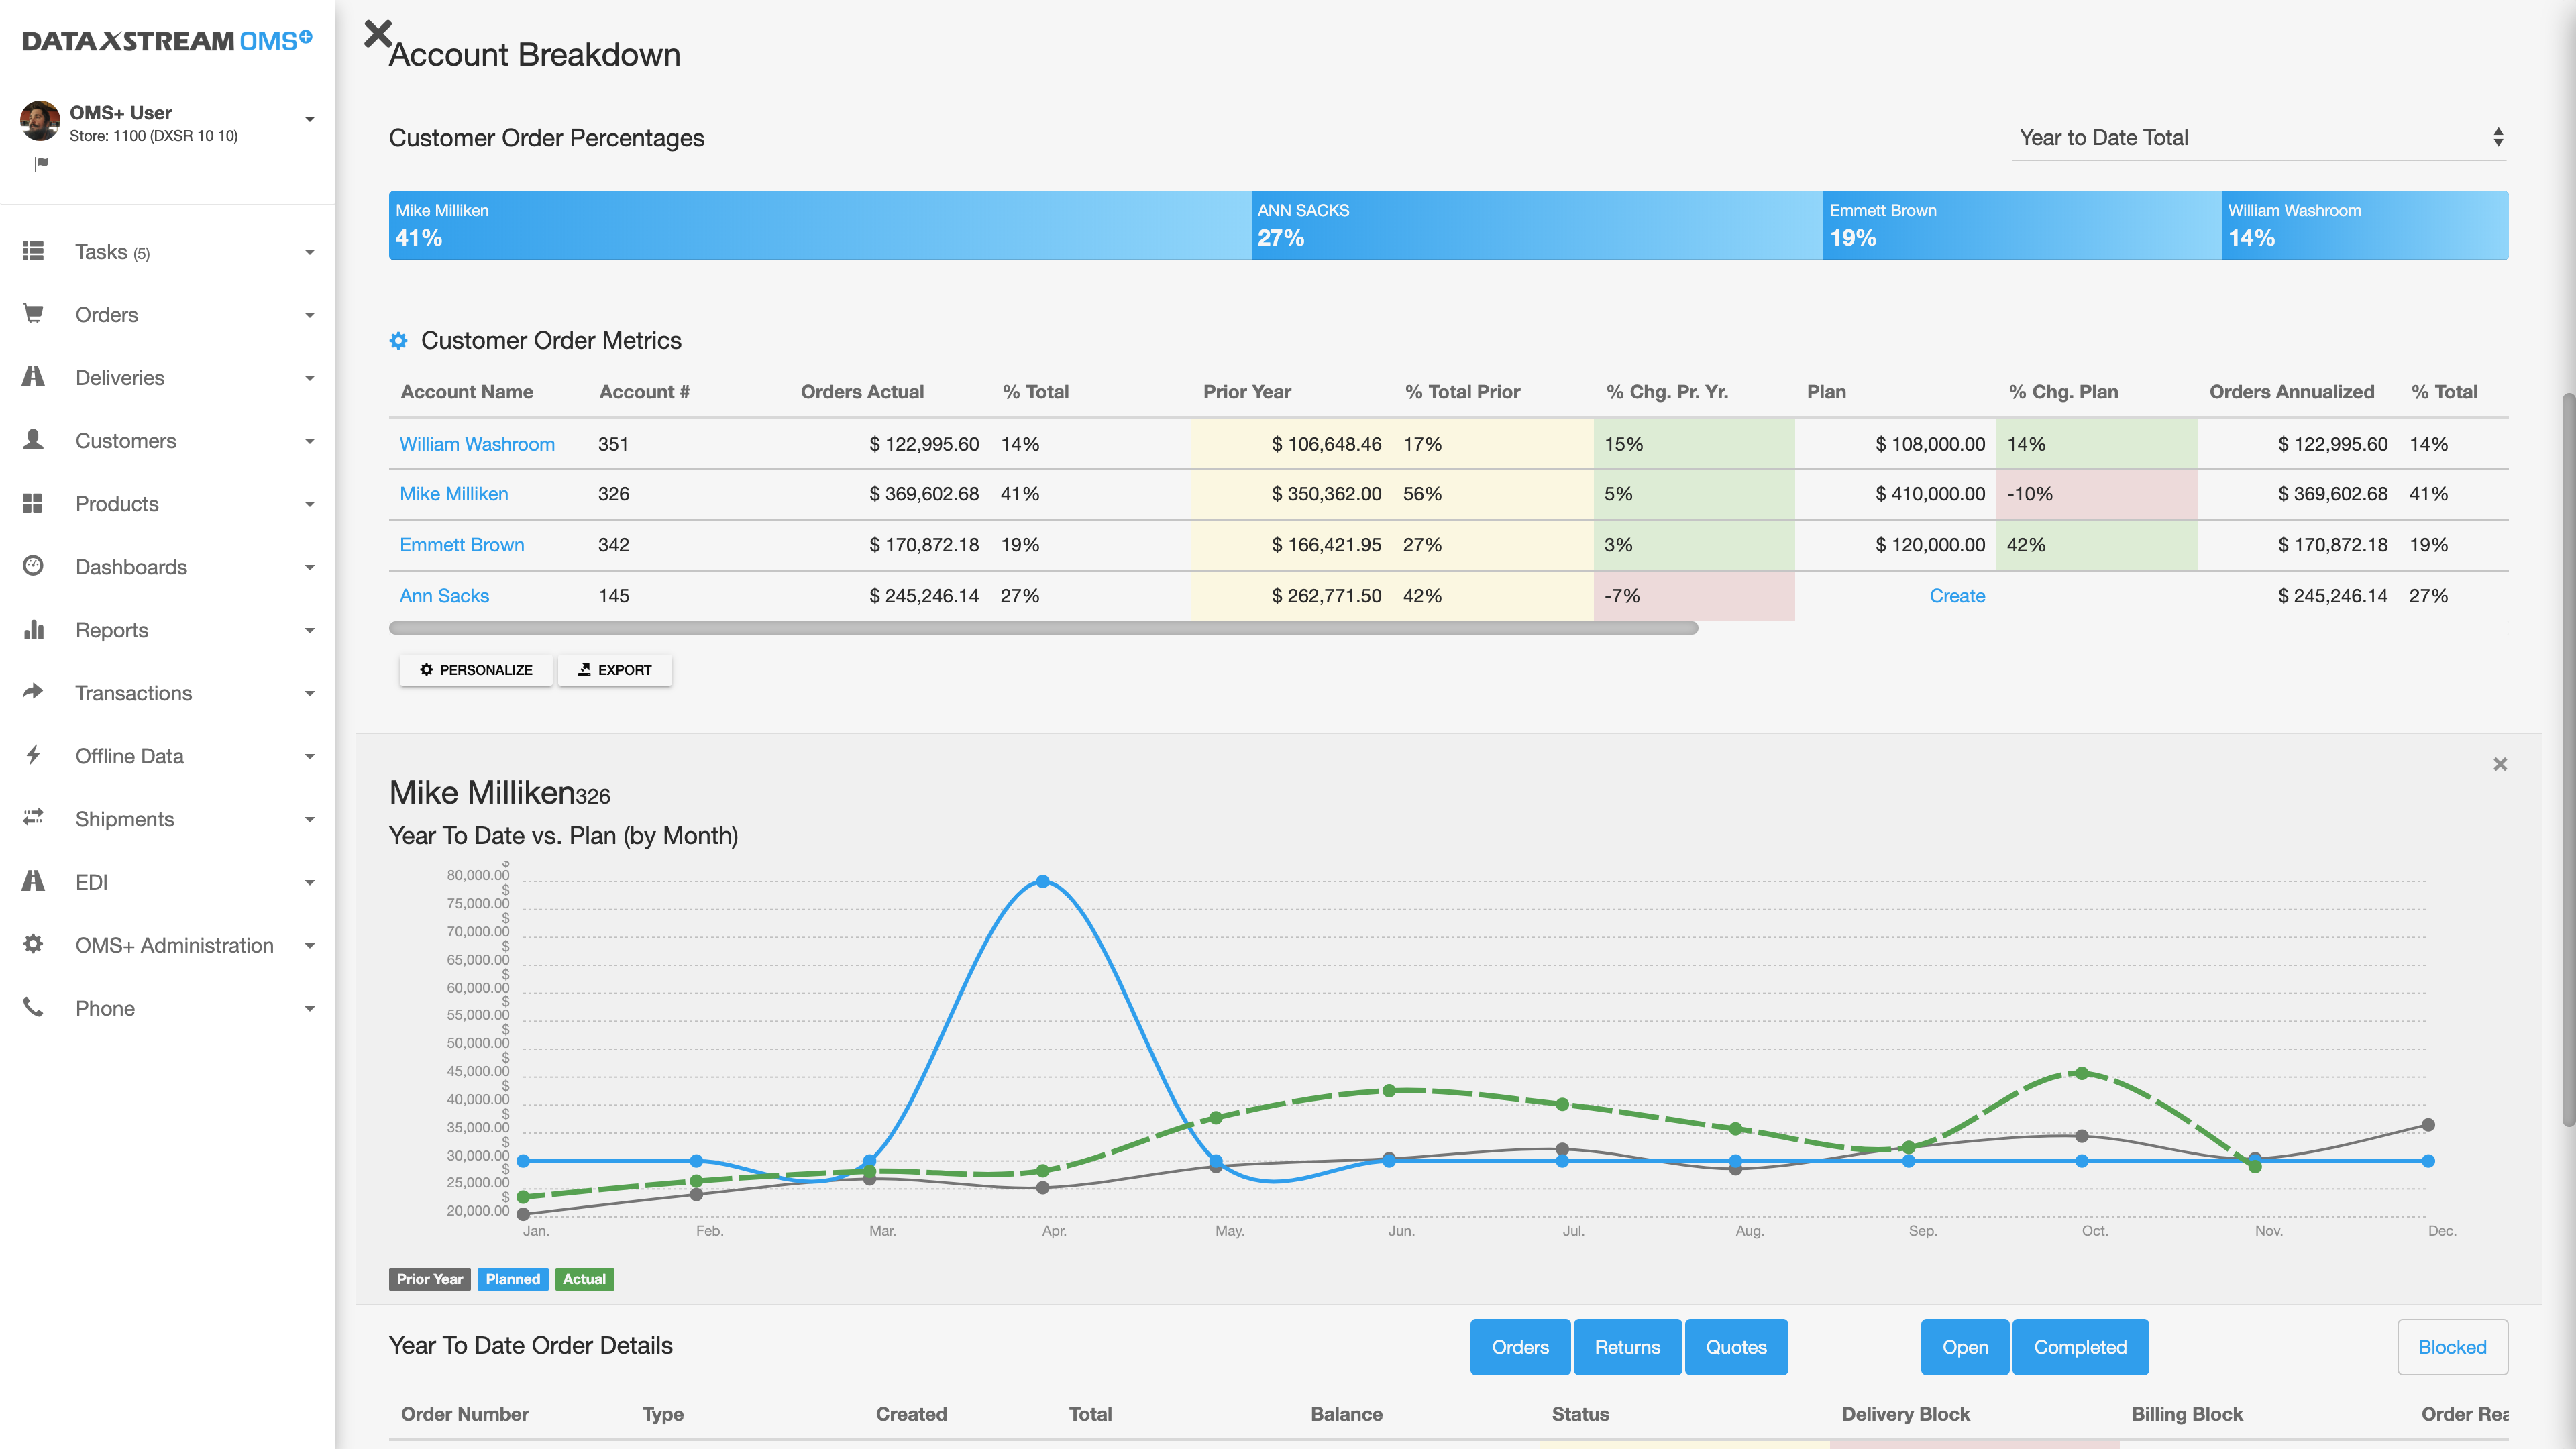Expand the OMS+ User profile menu
2576x1449 pixels.
(x=309, y=120)
